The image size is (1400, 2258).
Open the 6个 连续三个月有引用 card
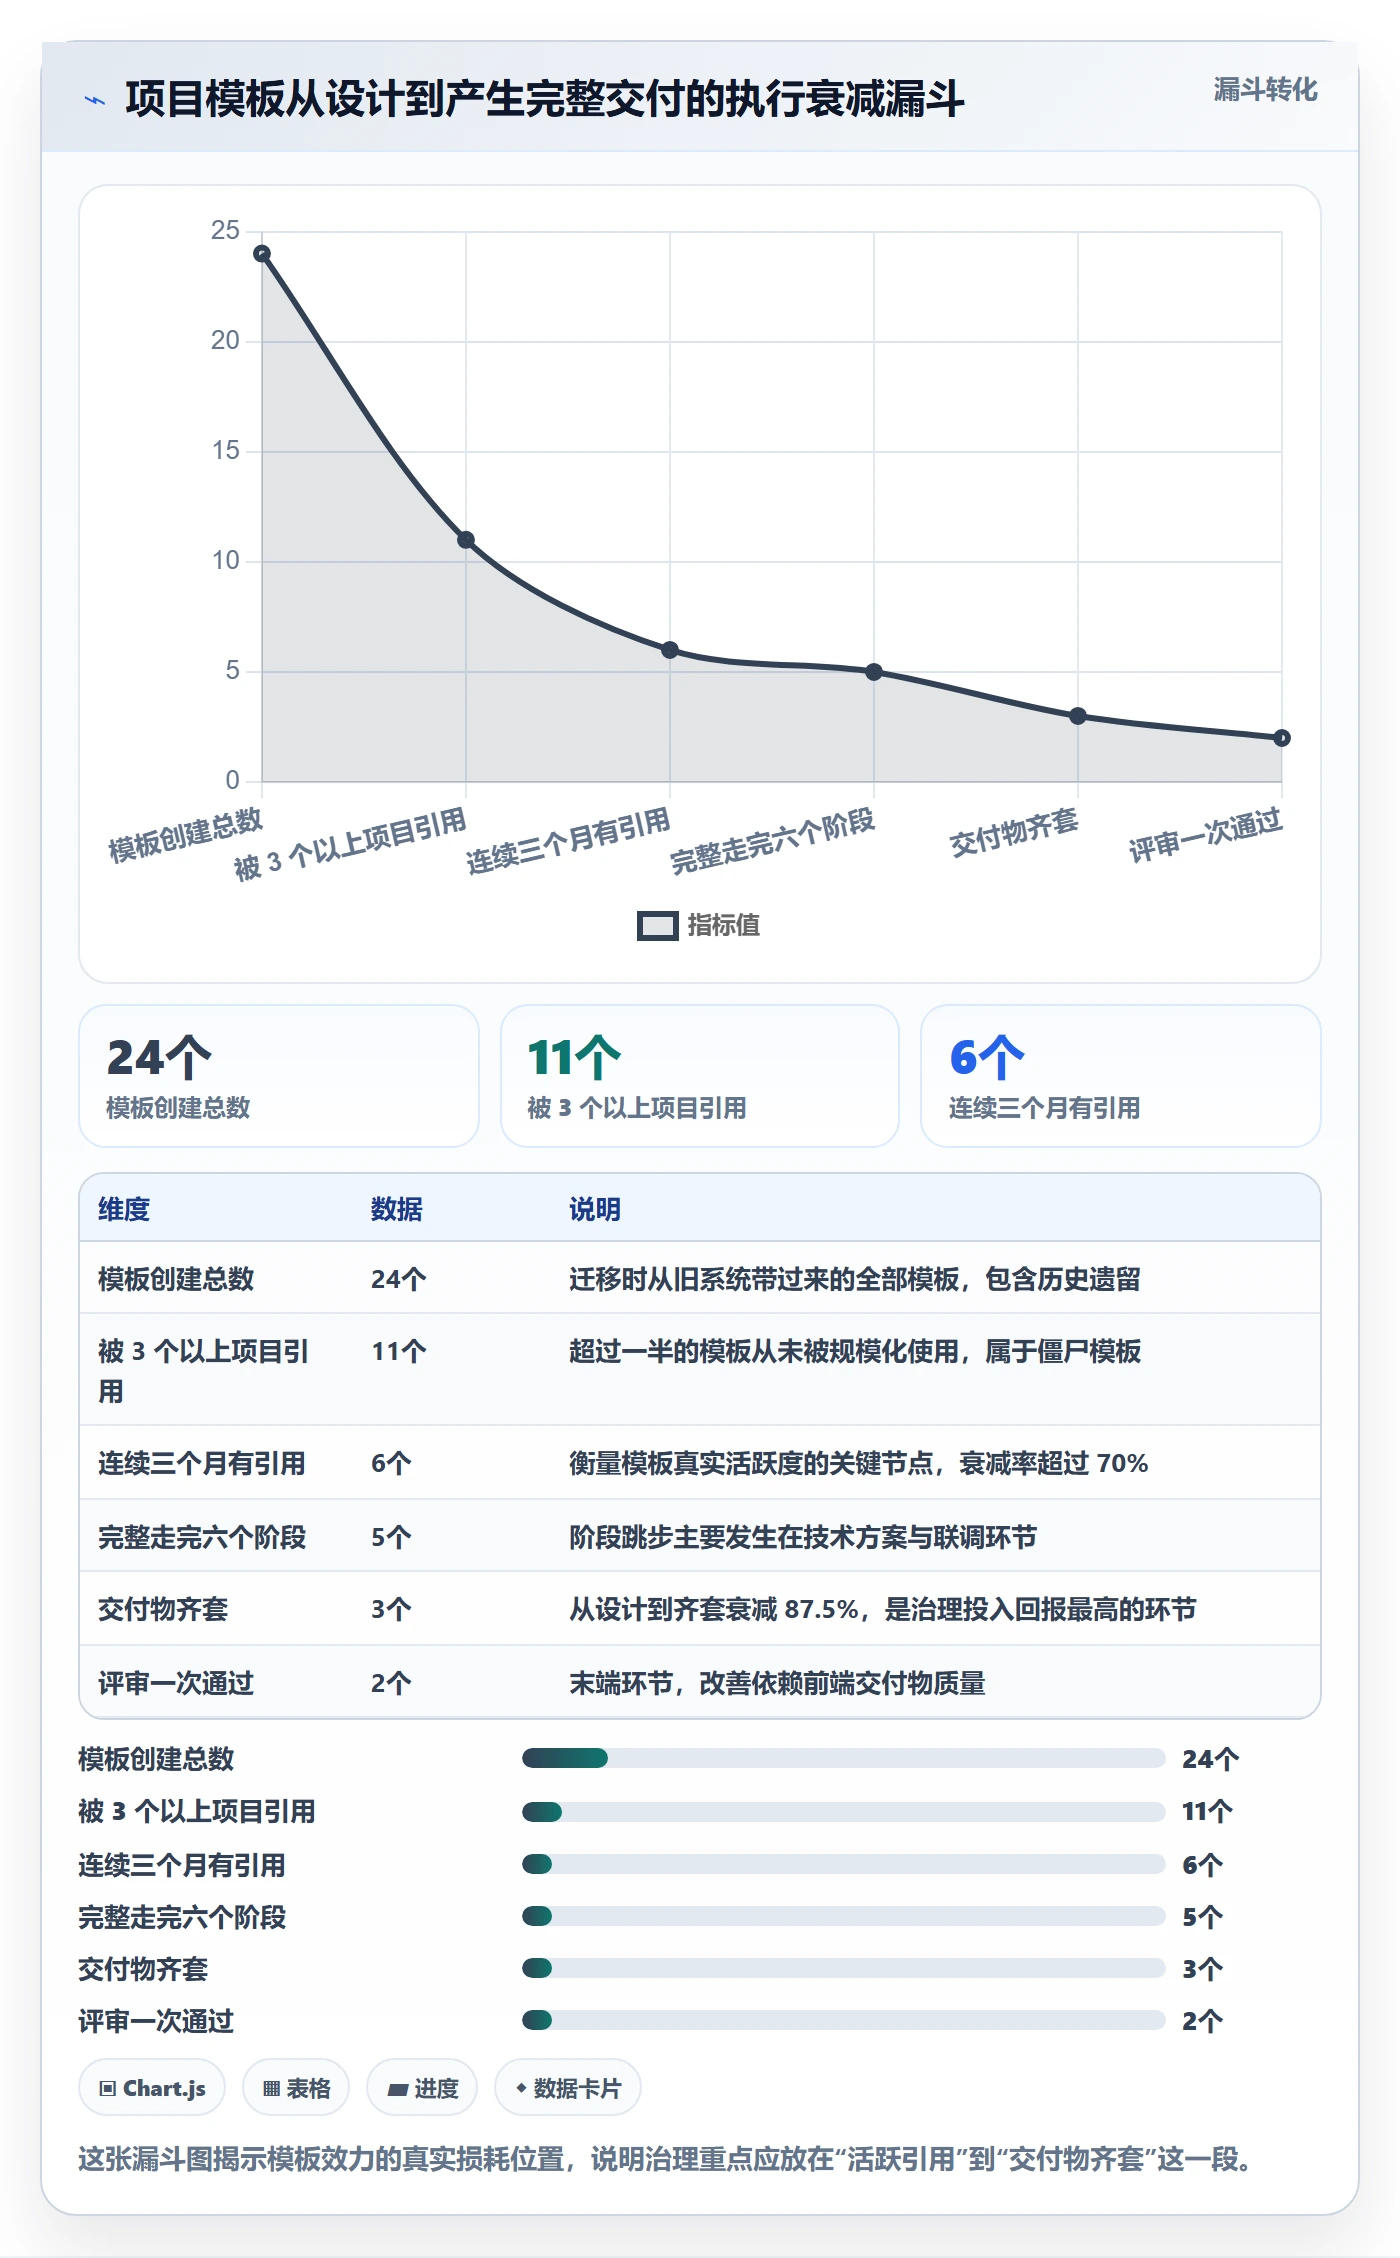(x=1121, y=1076)
